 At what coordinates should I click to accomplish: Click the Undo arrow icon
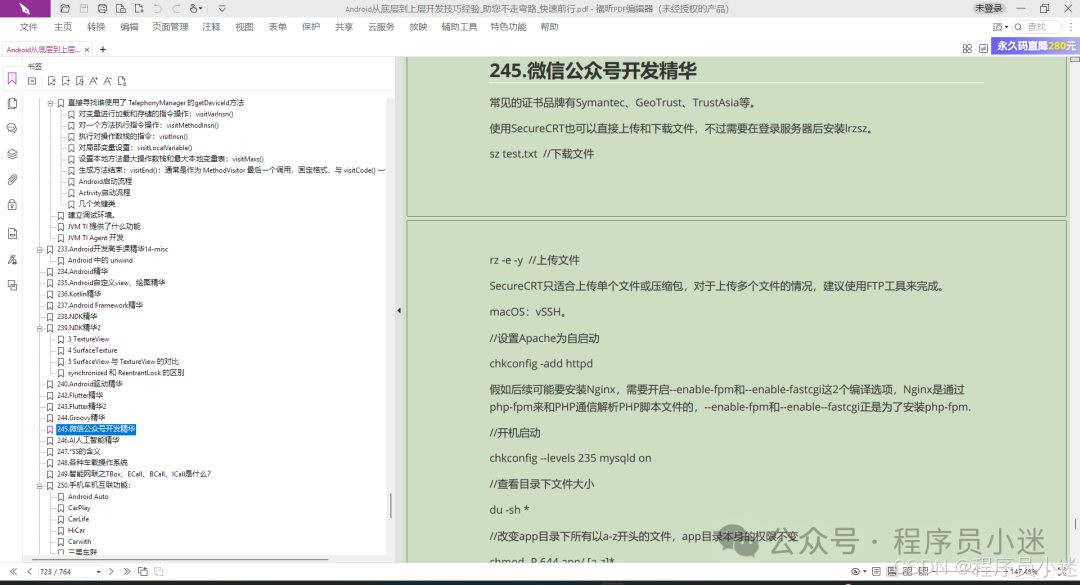[x=158, y=9]
